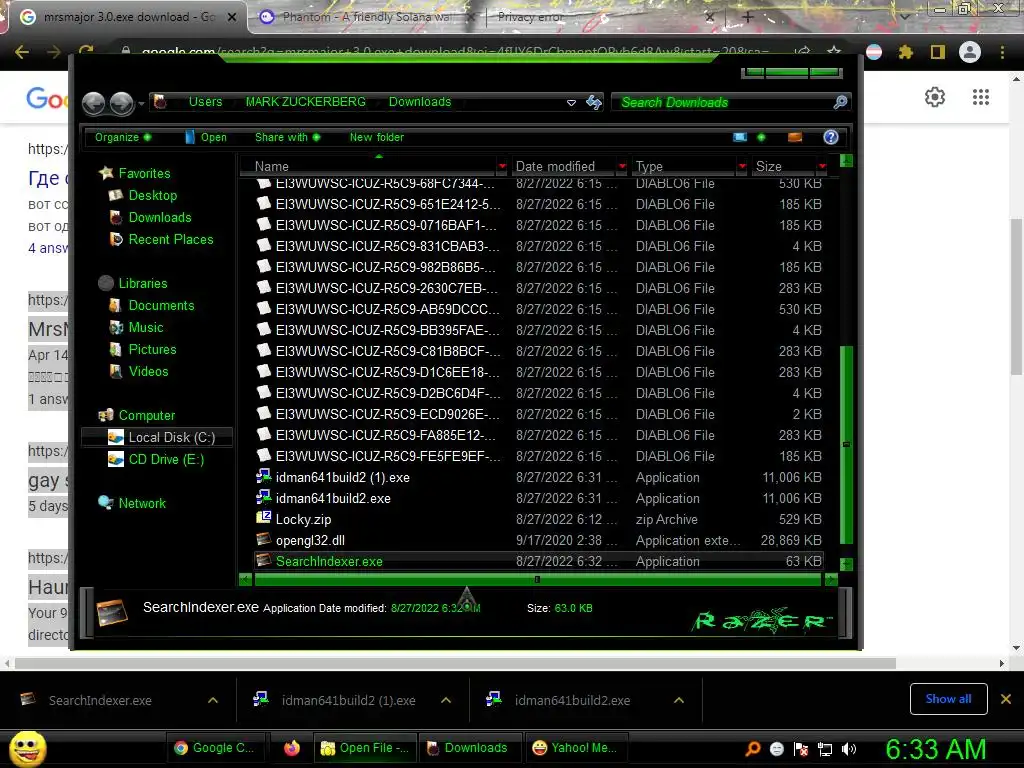The image size is (1024, 768).
Task: Open recent pages dropdown beside forward button
Action: coord(141,104)
